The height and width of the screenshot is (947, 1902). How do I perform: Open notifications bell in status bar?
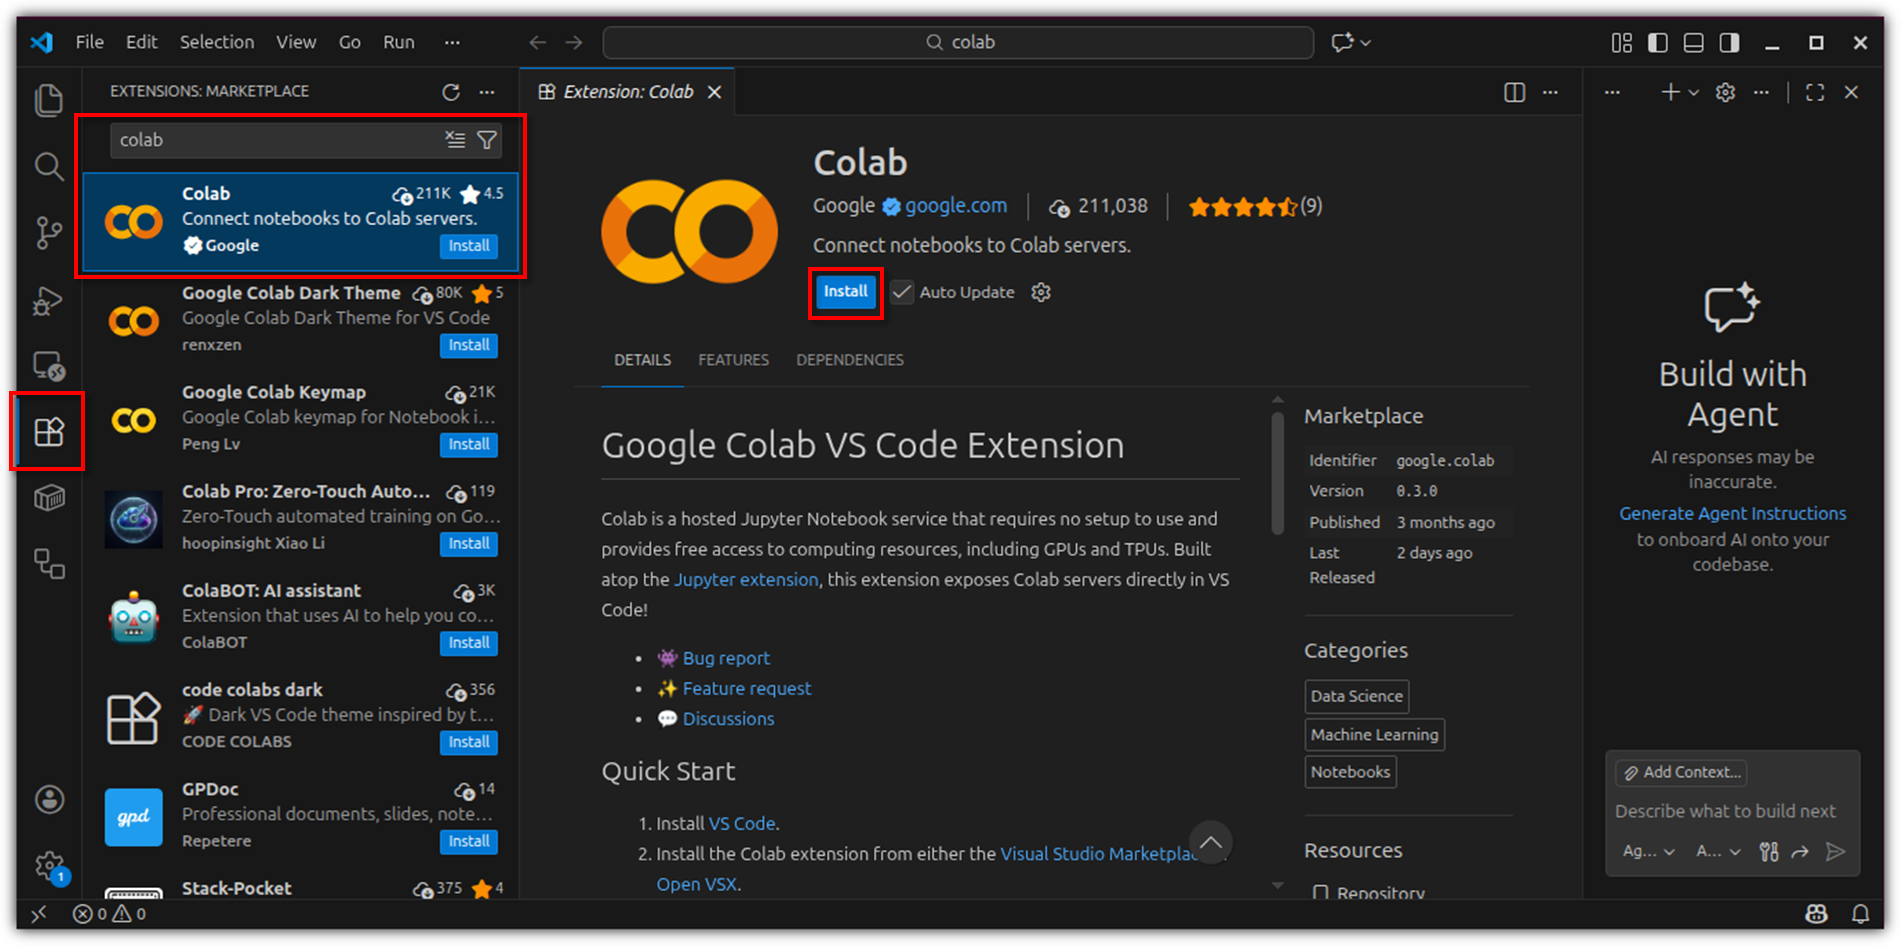click(1860, 914)
